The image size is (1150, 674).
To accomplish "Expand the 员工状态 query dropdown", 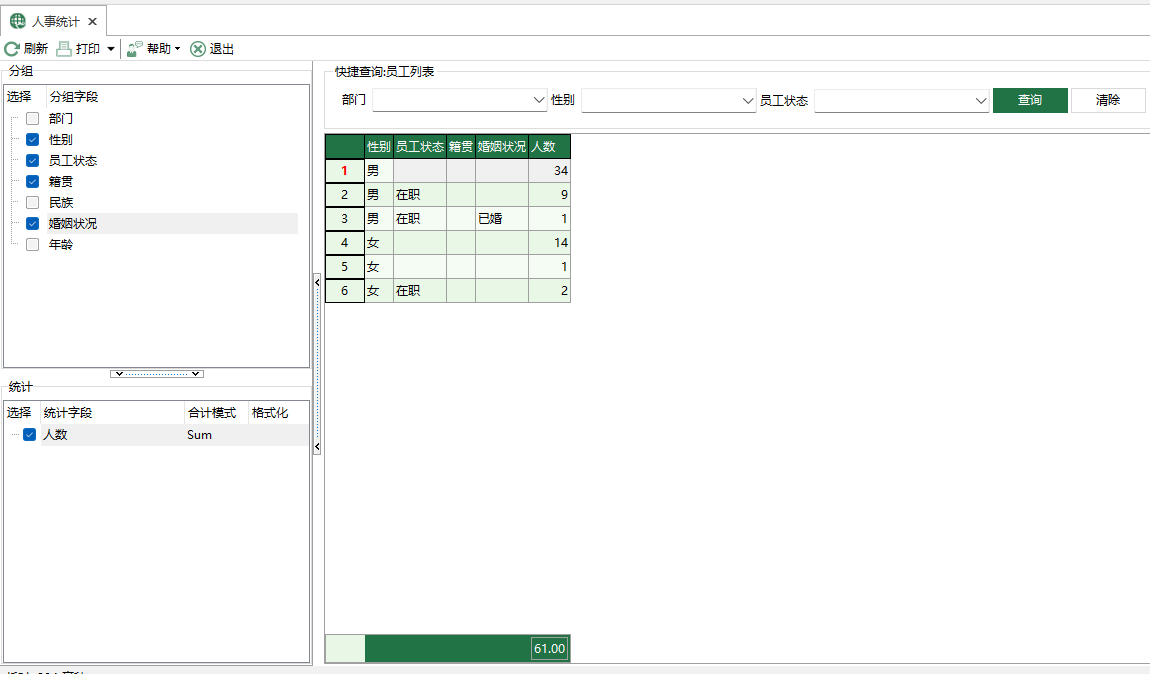I will 980,101.
